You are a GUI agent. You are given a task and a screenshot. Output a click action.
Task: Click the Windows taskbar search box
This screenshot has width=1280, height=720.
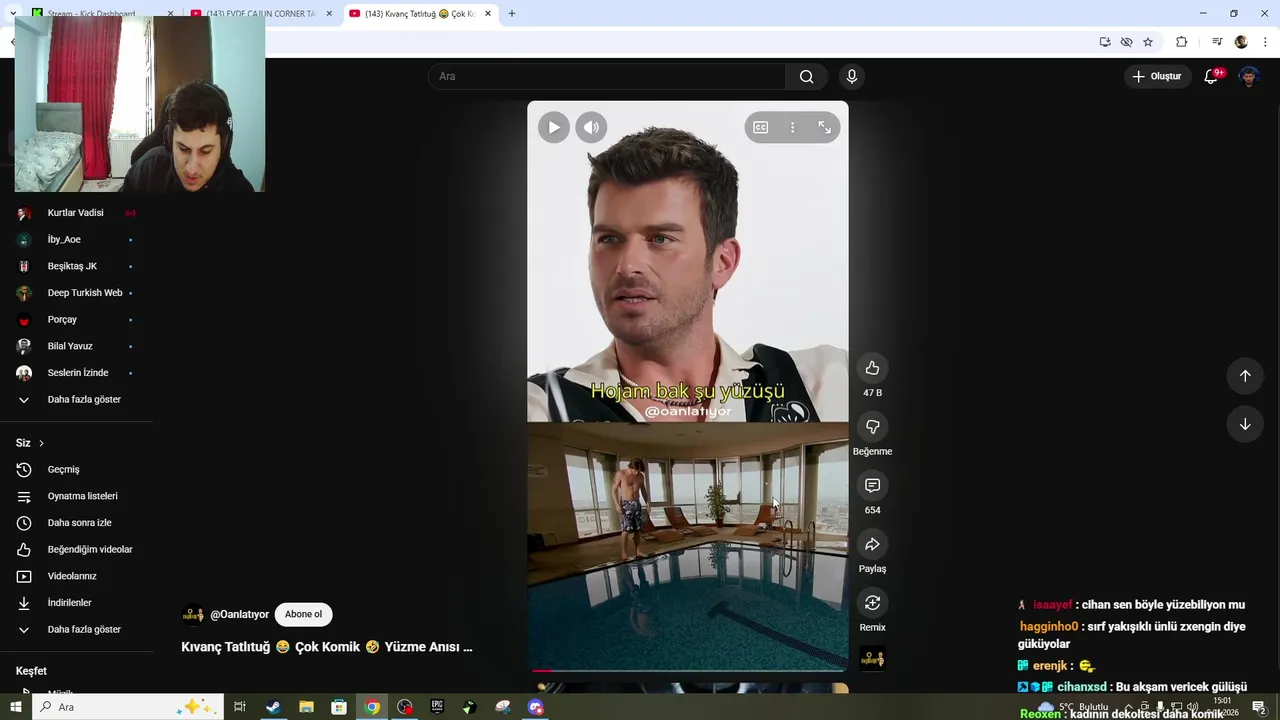coord(128,707)
